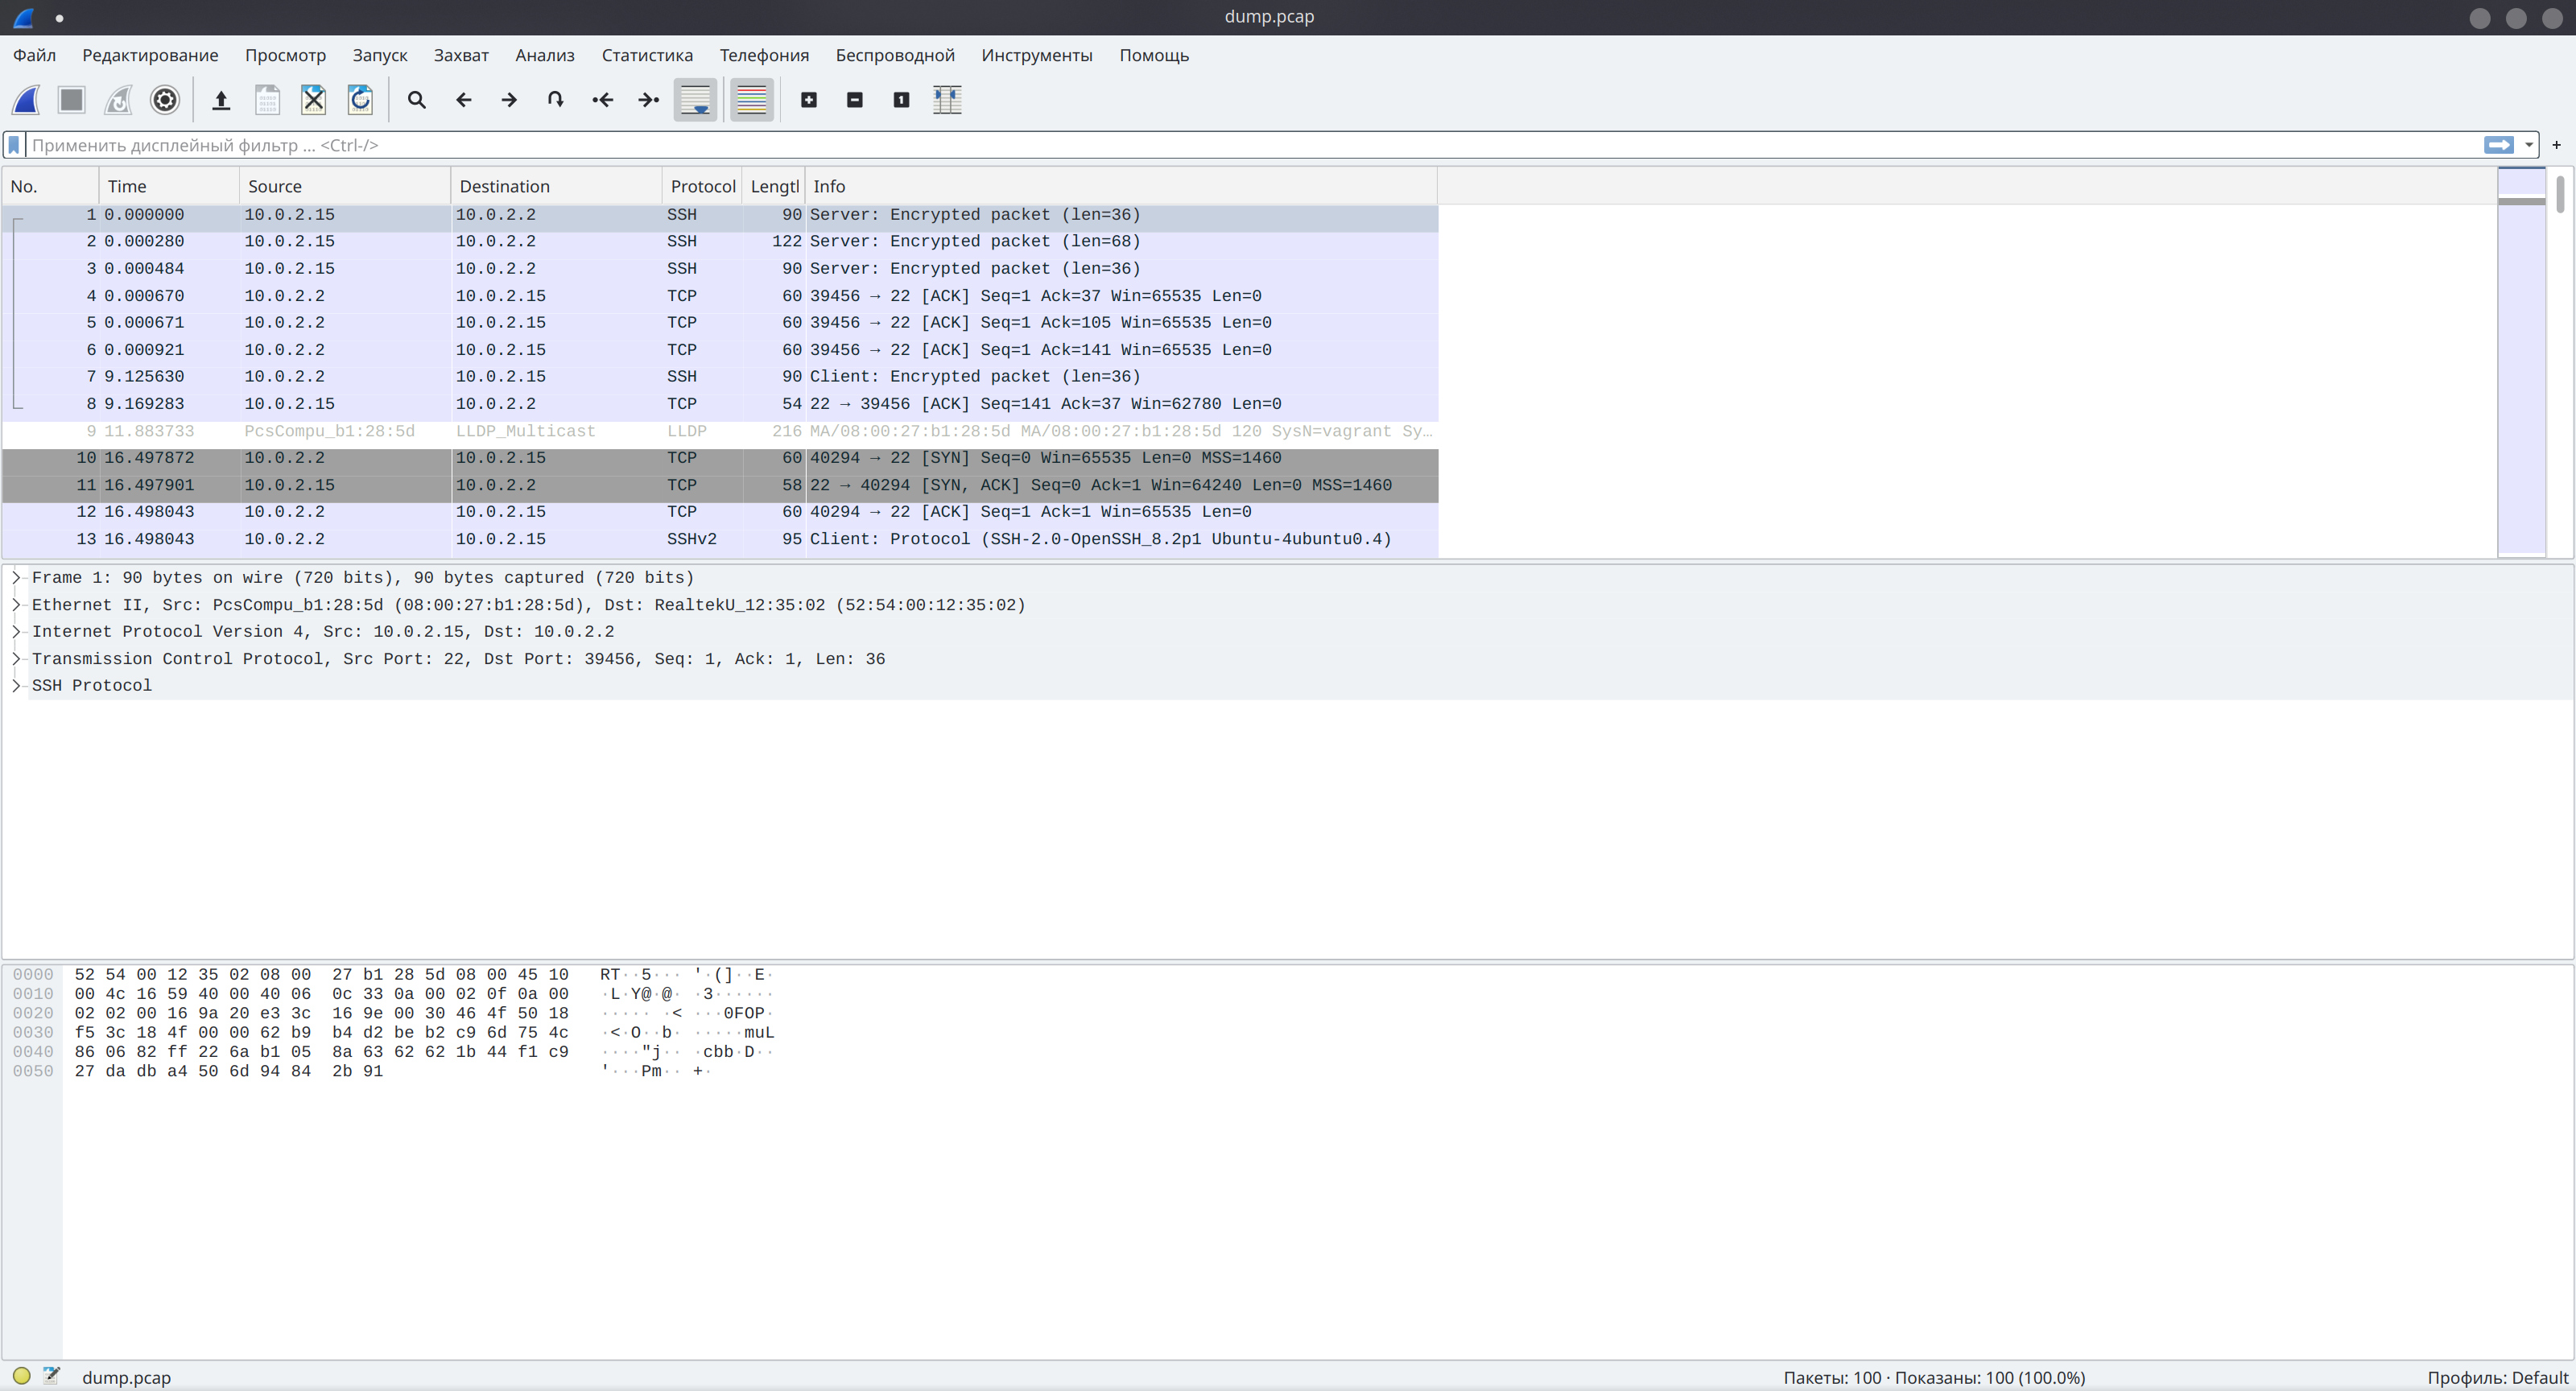The height and width of the screenshot is (1391, 2576).
Task: Start a new capture with the shark fin icon
Action: coord(26,100)
